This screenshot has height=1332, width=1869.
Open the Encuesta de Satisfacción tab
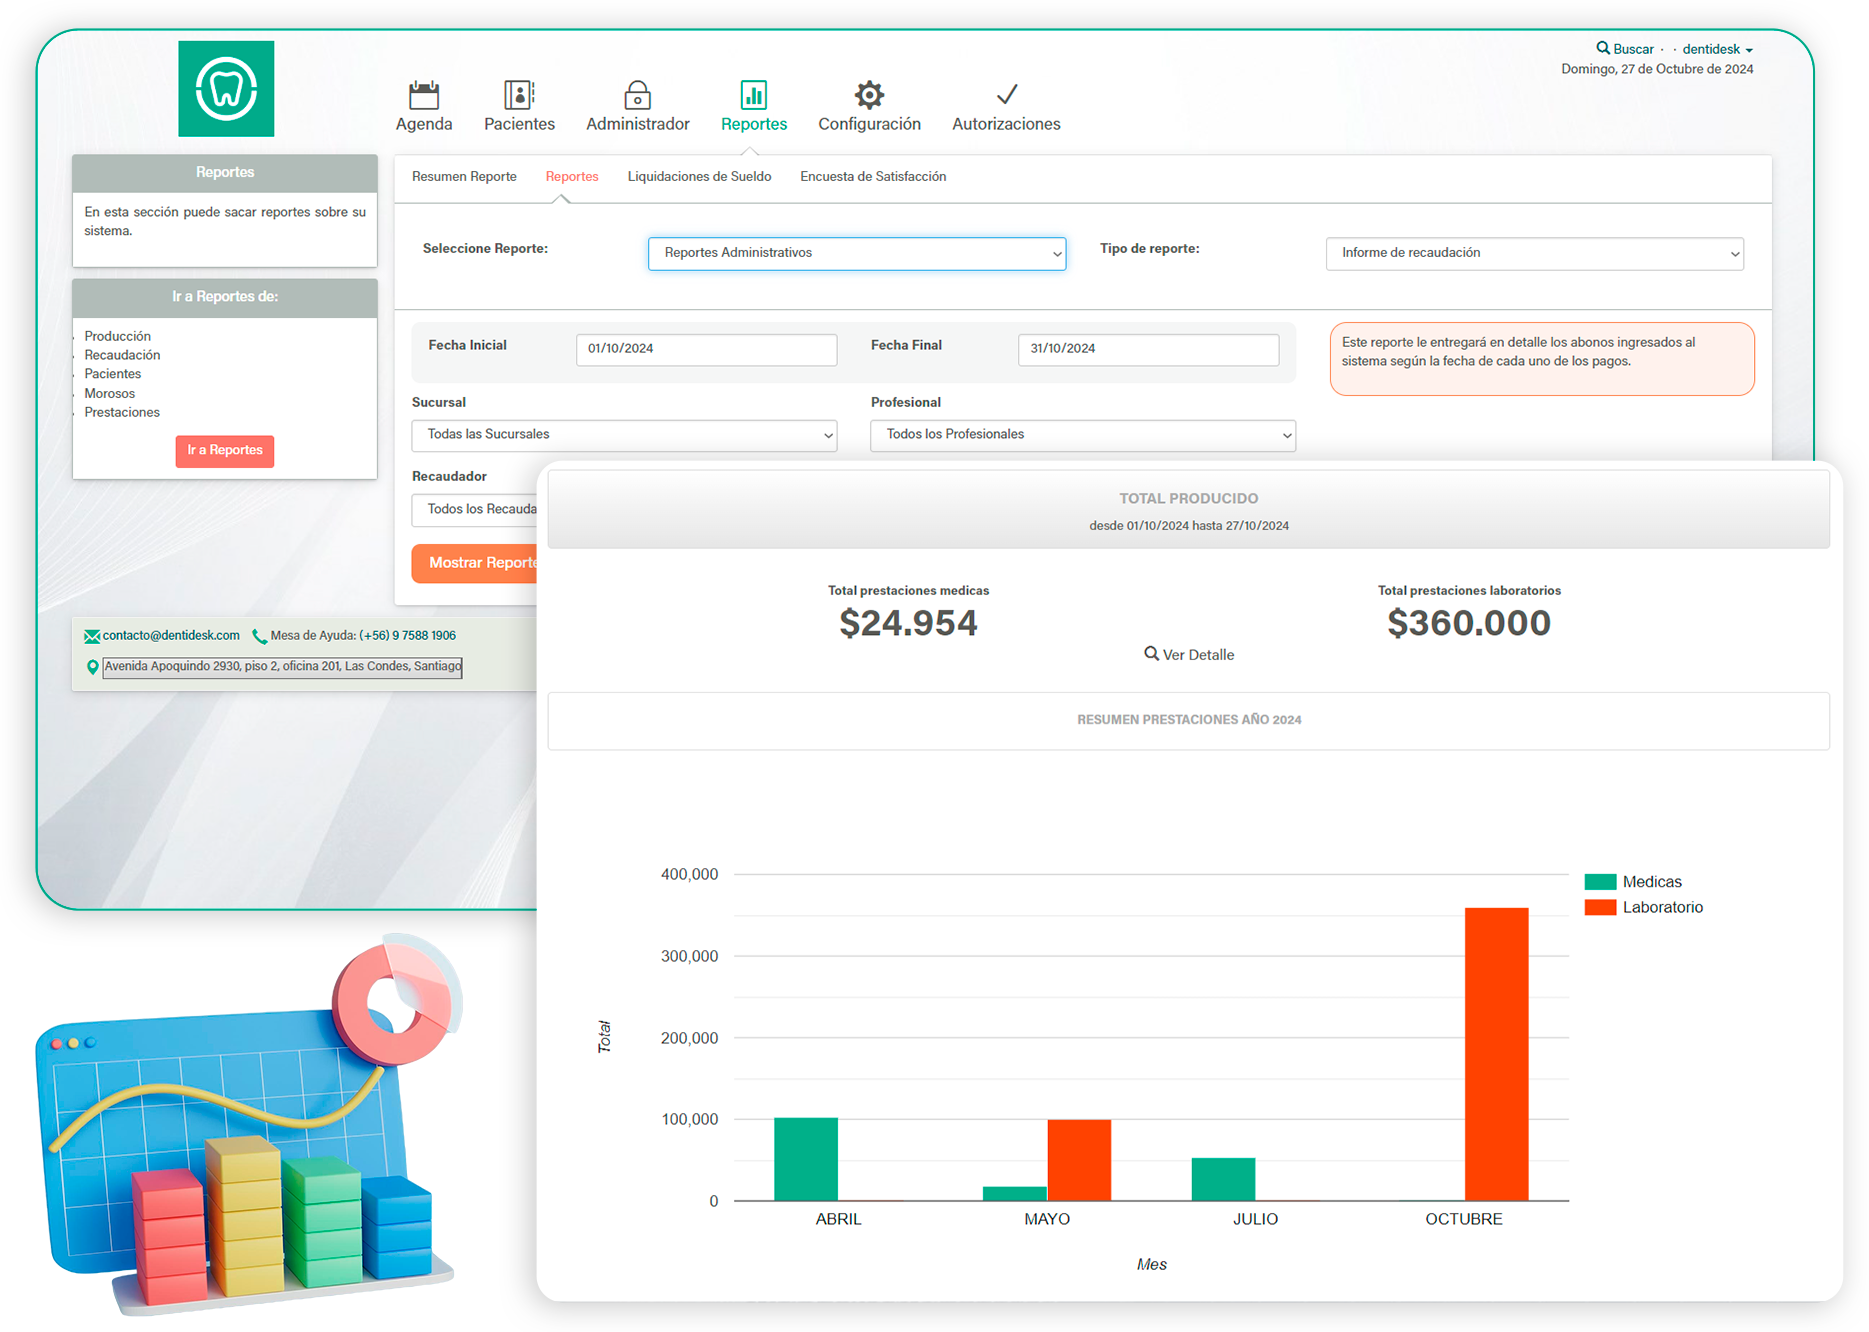tap(872, 177)
